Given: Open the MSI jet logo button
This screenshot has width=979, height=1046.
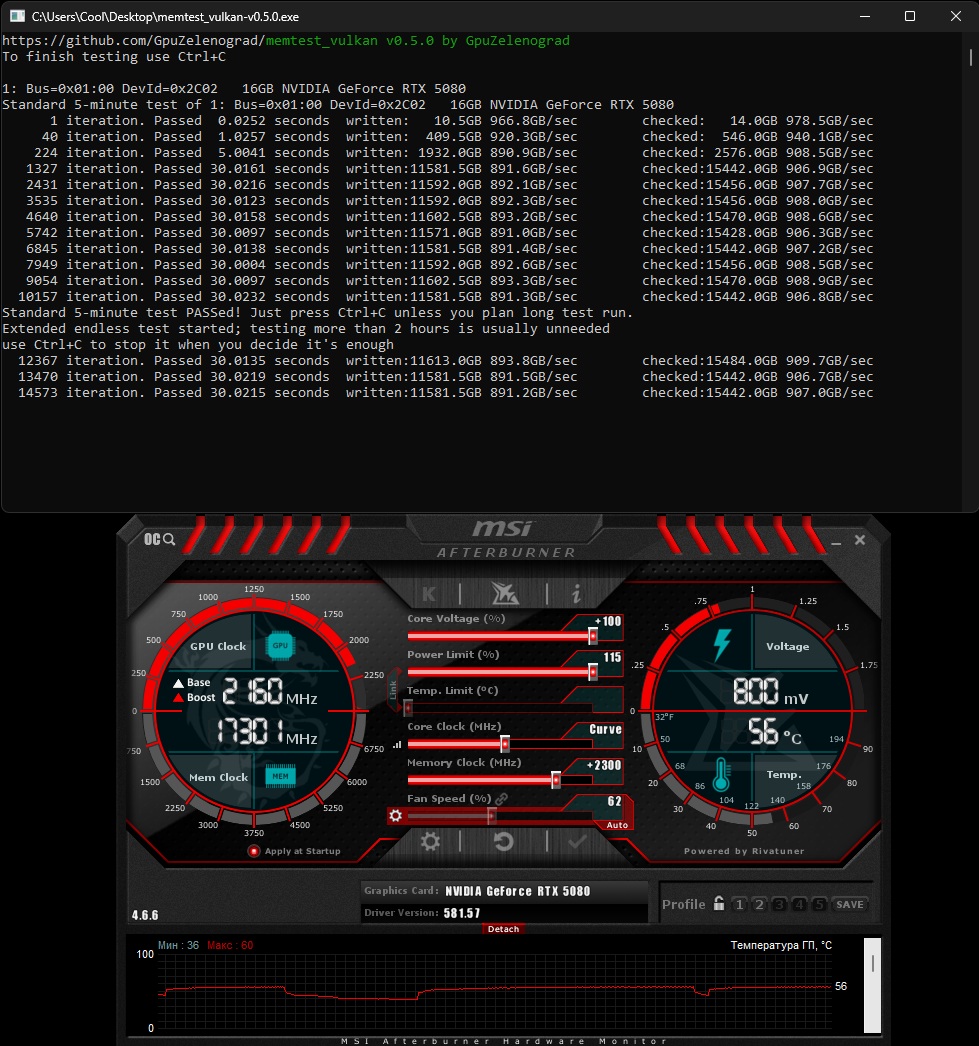Looking at the screenshot, I should (x=504, y=593).
